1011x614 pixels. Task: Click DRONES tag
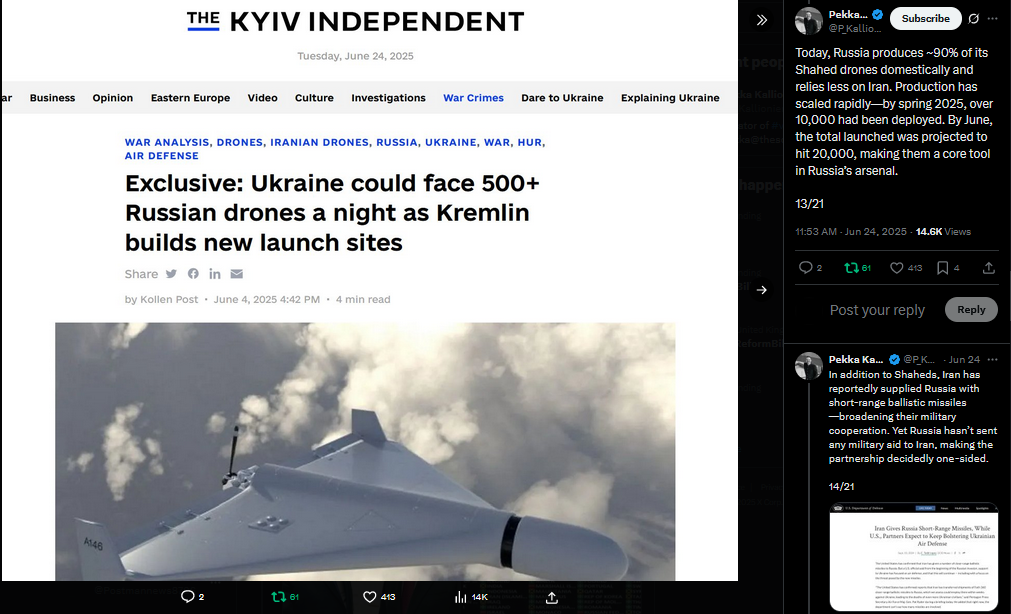[239, 143]
